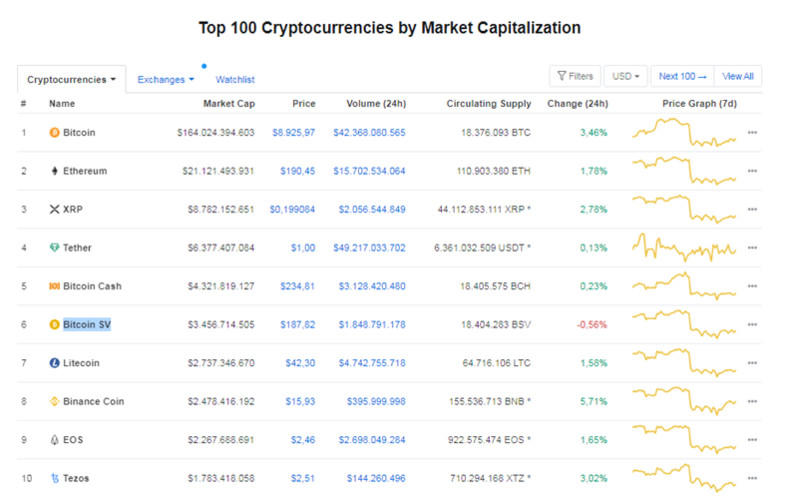Expand the Exchanges dropdown
Image resolution: width=798 pixels, height=496 pixels.
pyautogui.click(x=166, y=79)
